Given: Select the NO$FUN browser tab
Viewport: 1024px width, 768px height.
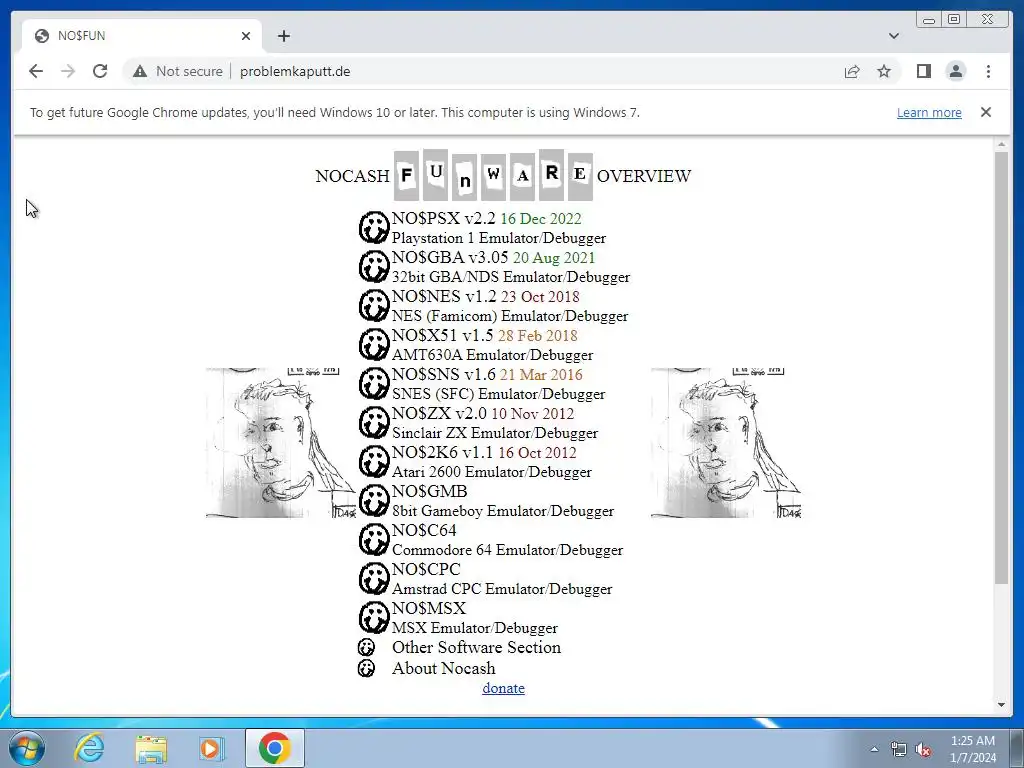Looking at the screenshot, I should tap(142, 36).
